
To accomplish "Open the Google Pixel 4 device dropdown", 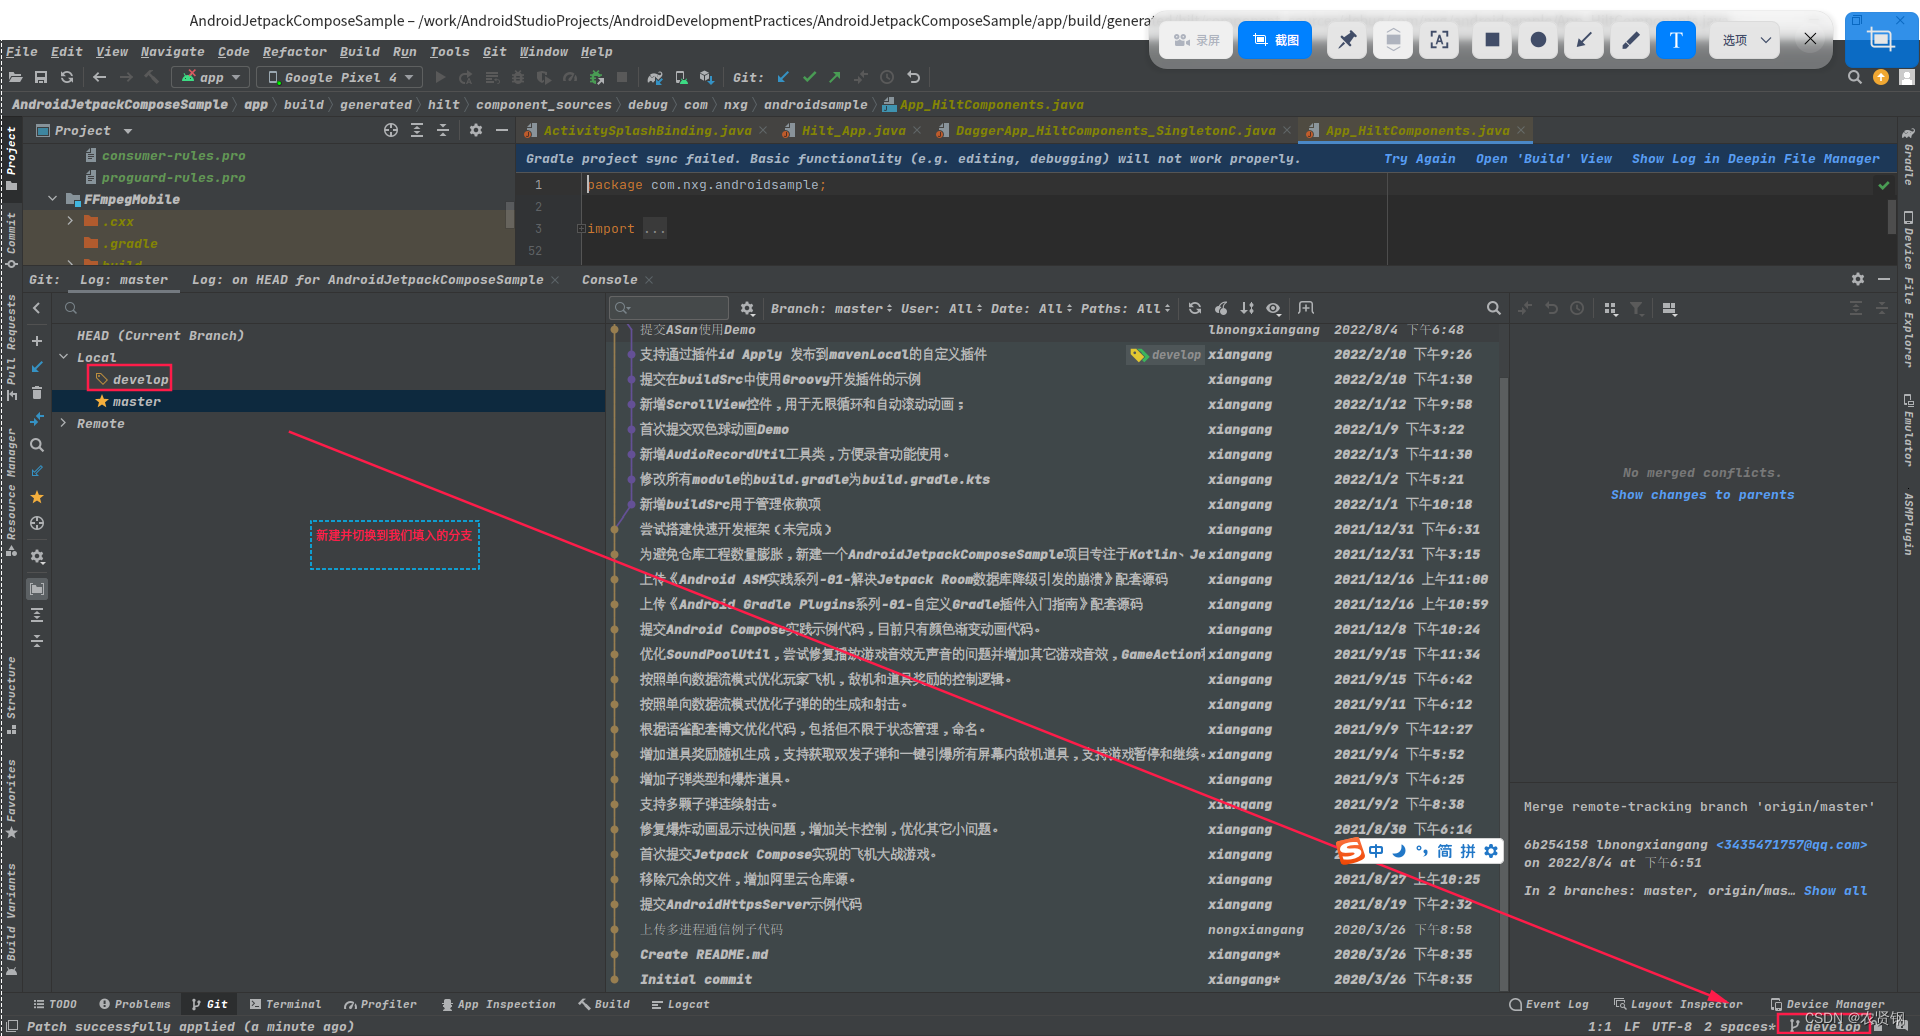I will pos(340,77).
